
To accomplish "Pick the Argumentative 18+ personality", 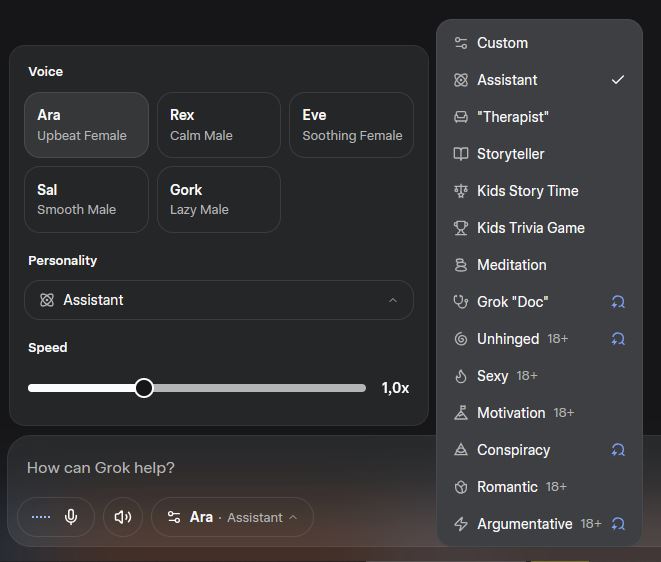I will pos(540,524).
